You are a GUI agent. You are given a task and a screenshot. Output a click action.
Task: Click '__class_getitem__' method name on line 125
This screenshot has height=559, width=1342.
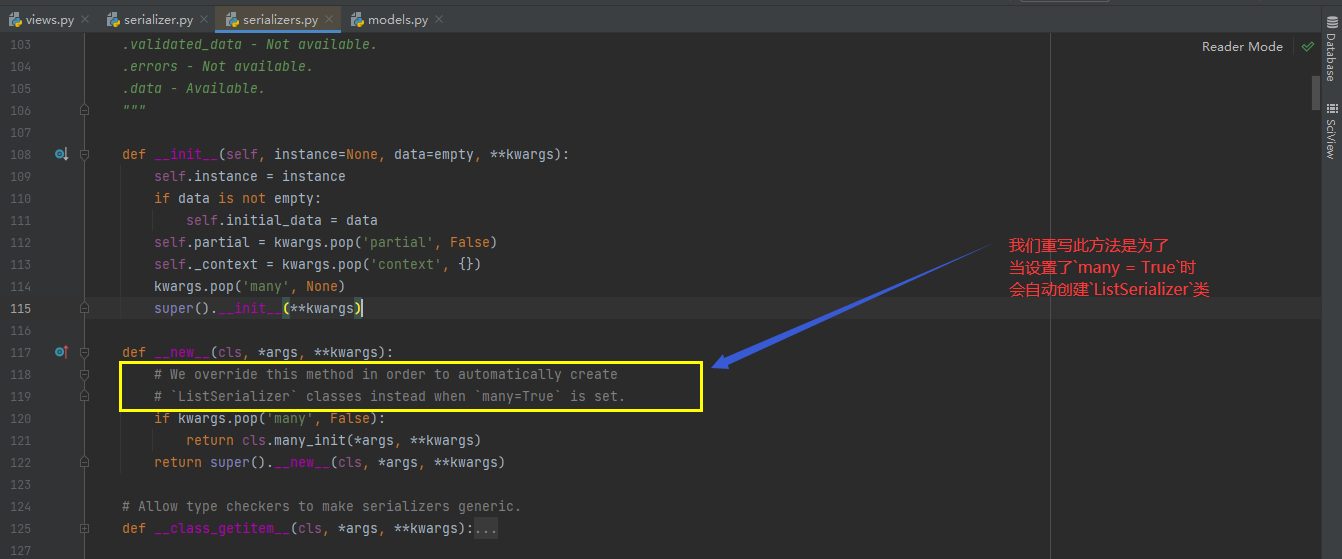coord(222,528)
